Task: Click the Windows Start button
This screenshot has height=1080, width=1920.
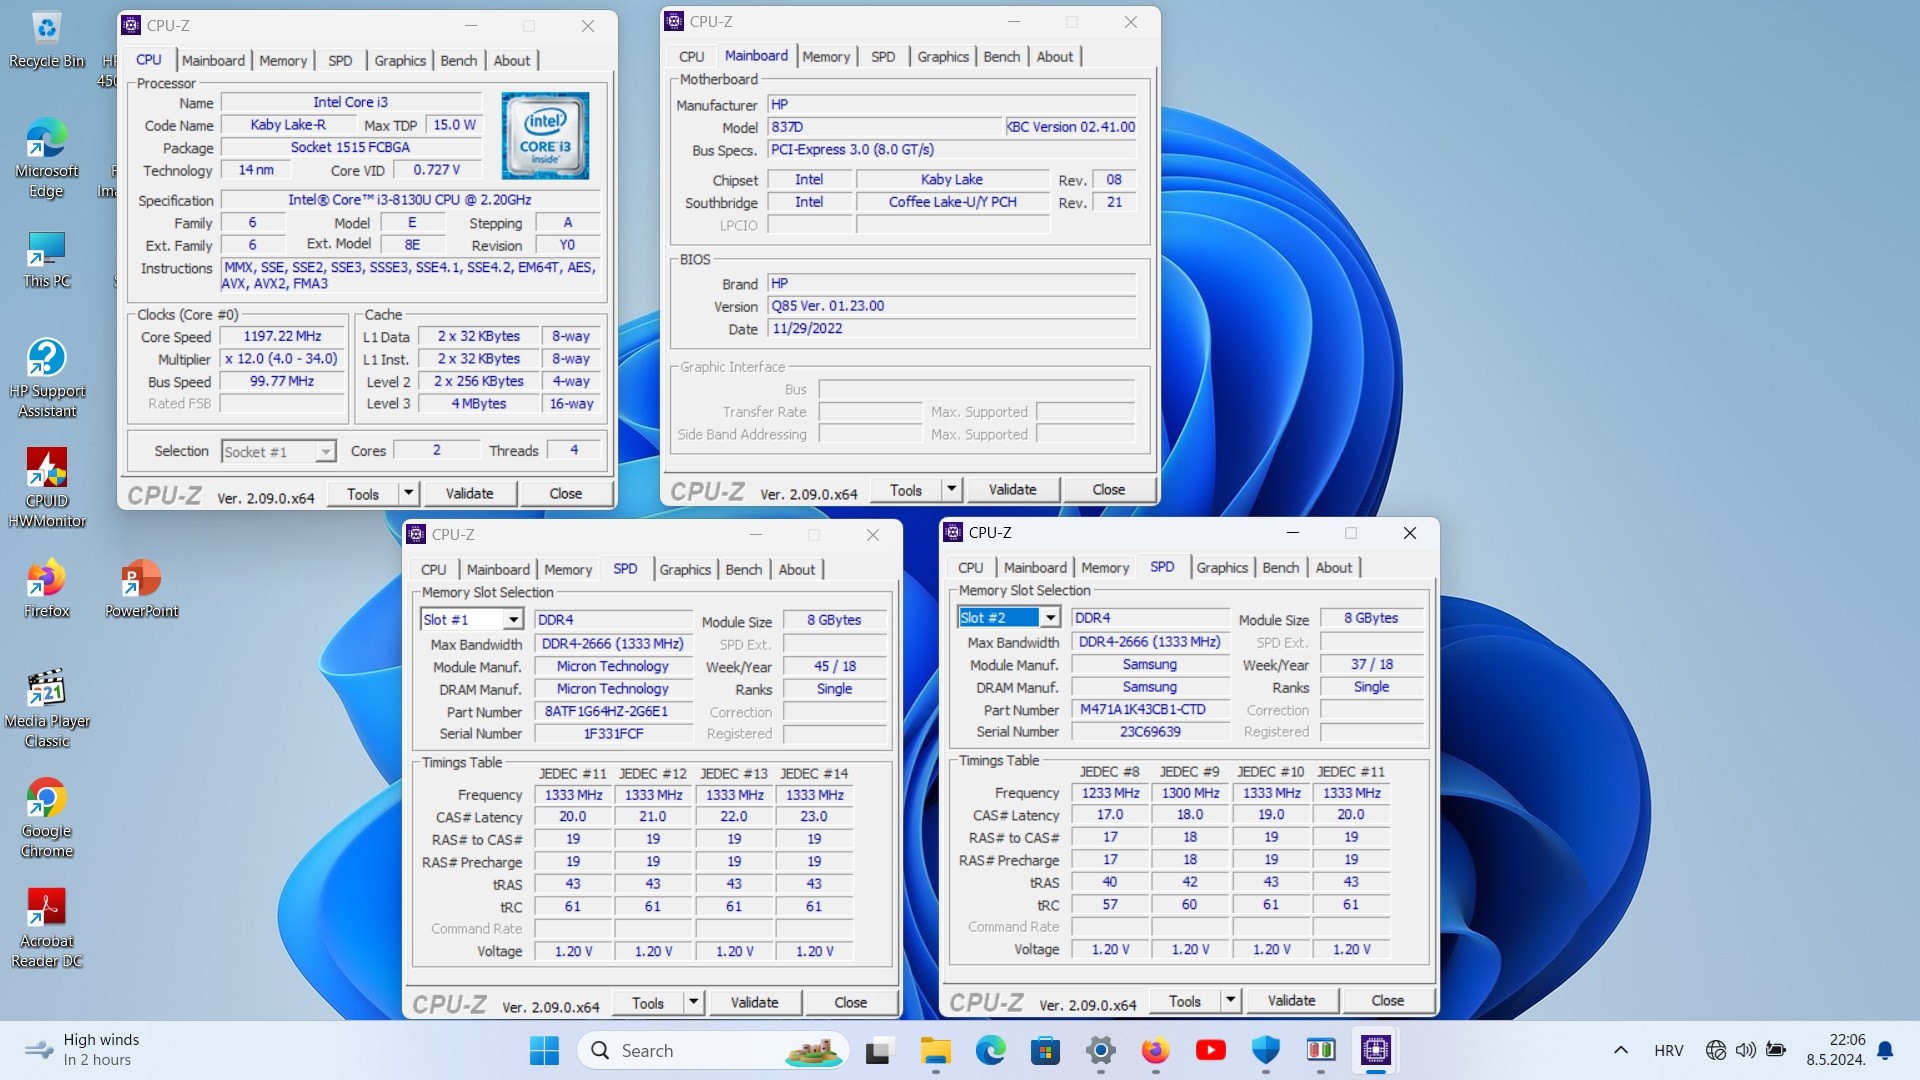Action: pos(544,1050)
